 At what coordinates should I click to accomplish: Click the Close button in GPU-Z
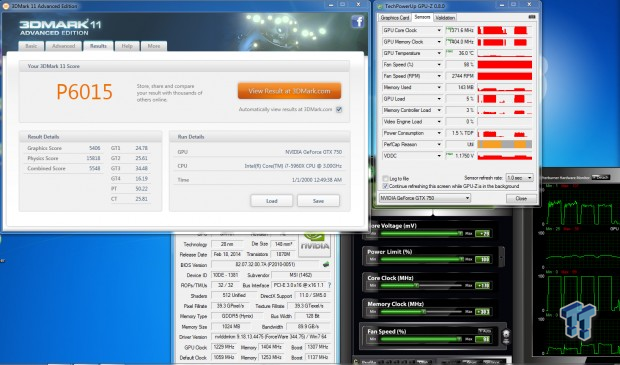[x=521, y=199]
